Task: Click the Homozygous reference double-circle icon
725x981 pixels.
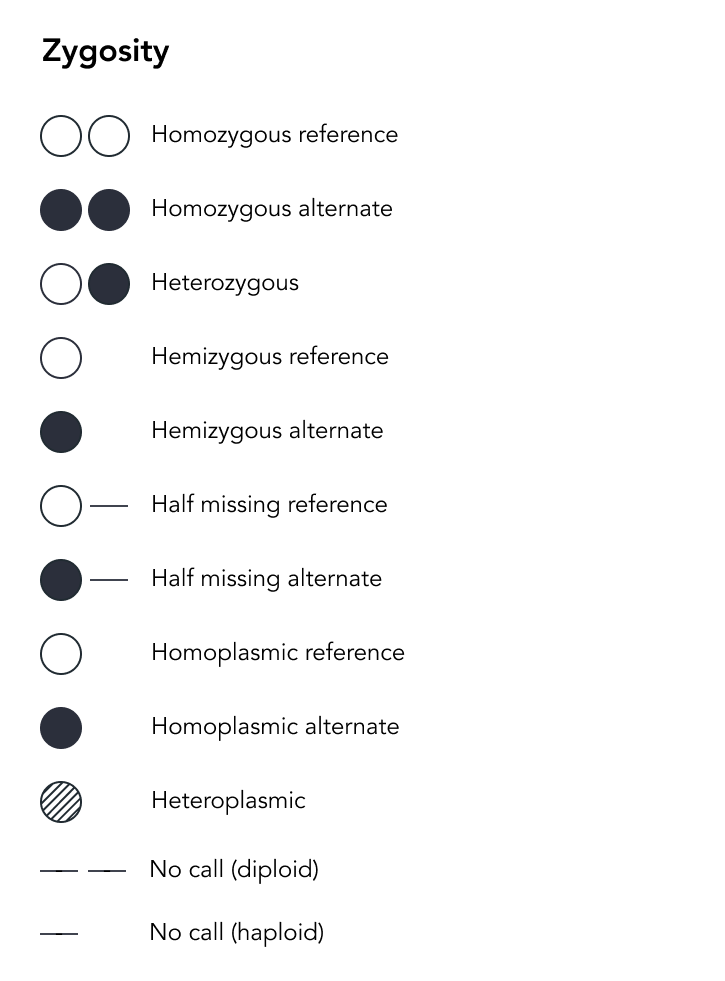Action: coord(85,136)
